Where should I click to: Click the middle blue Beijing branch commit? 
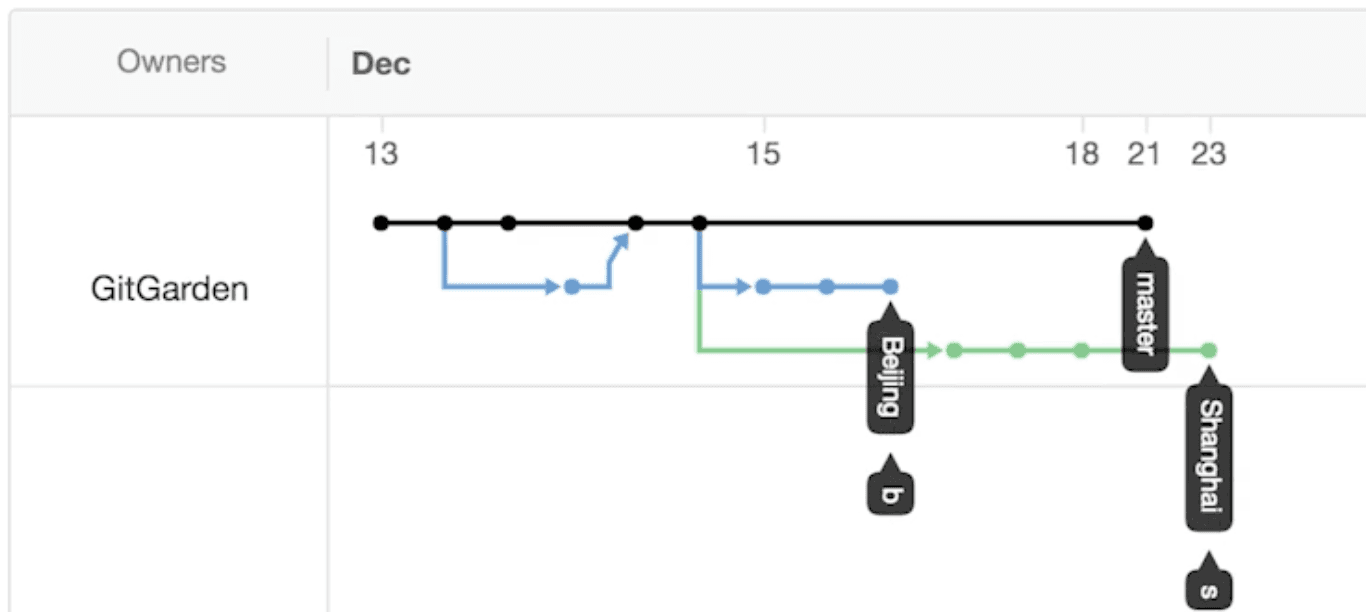pos(827,287)
